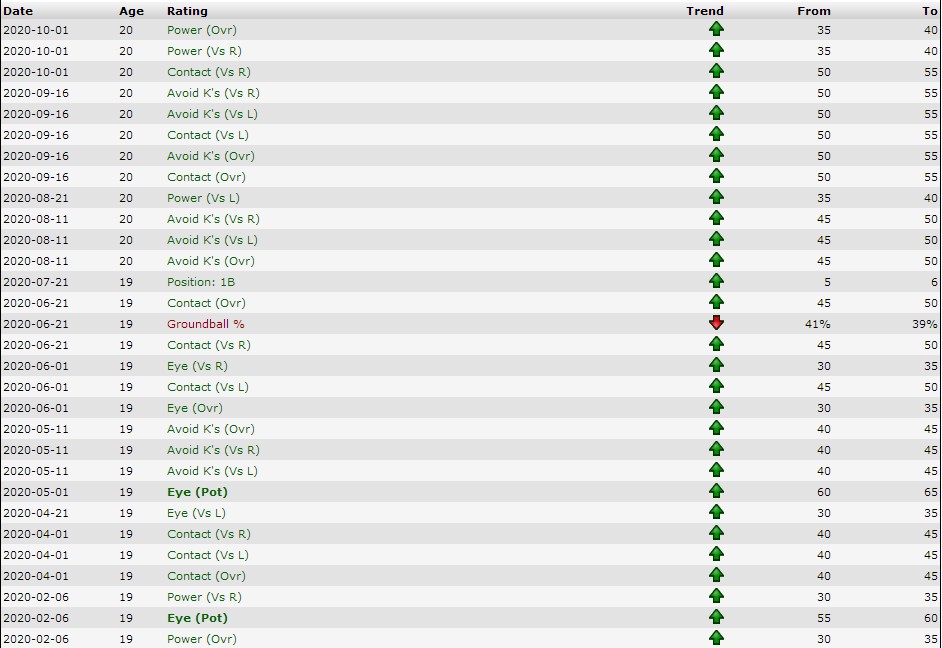Click the 2020-04-21 Eye (Vs L) rating
The image size is (942, 648).
click(196, 513)
